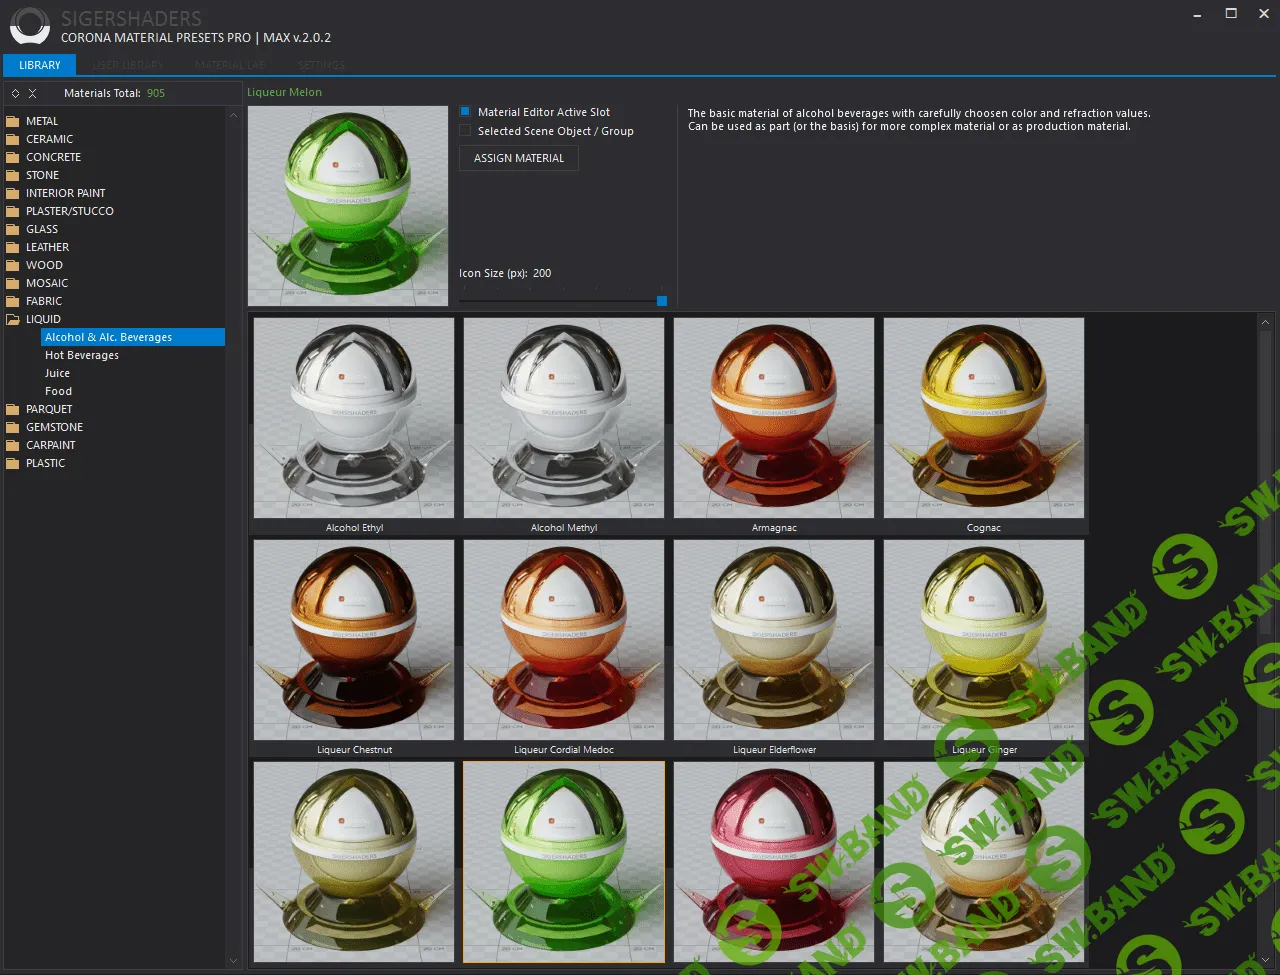Image resolution: width=1280 pixels, height=975 pixels.
Task: Select the Liqueur Cordial Medoc thumbnail
Action: [x=563, y=640]
